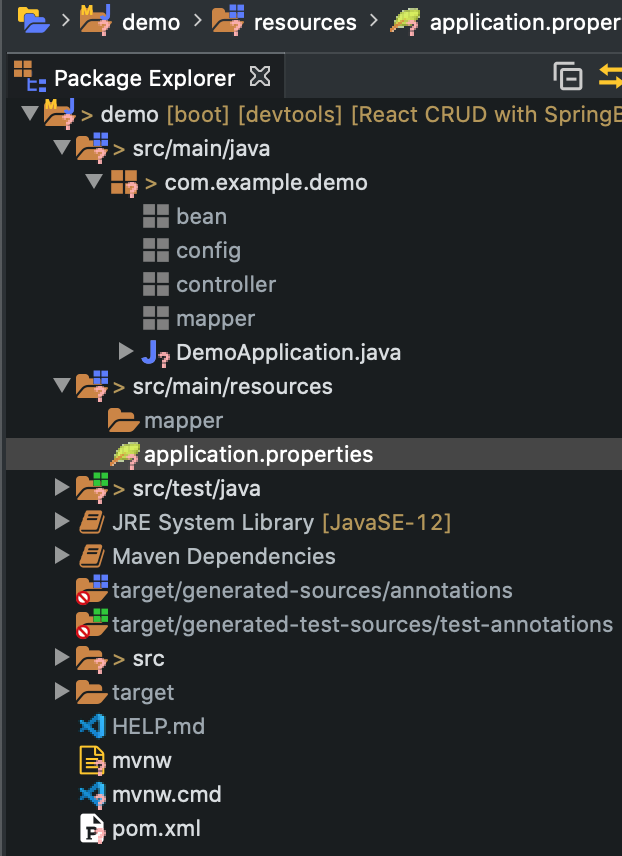Click the src/main/java folder icon
Image resolution: width=622 pixels, height=856 pixels.
click(92, 148)
